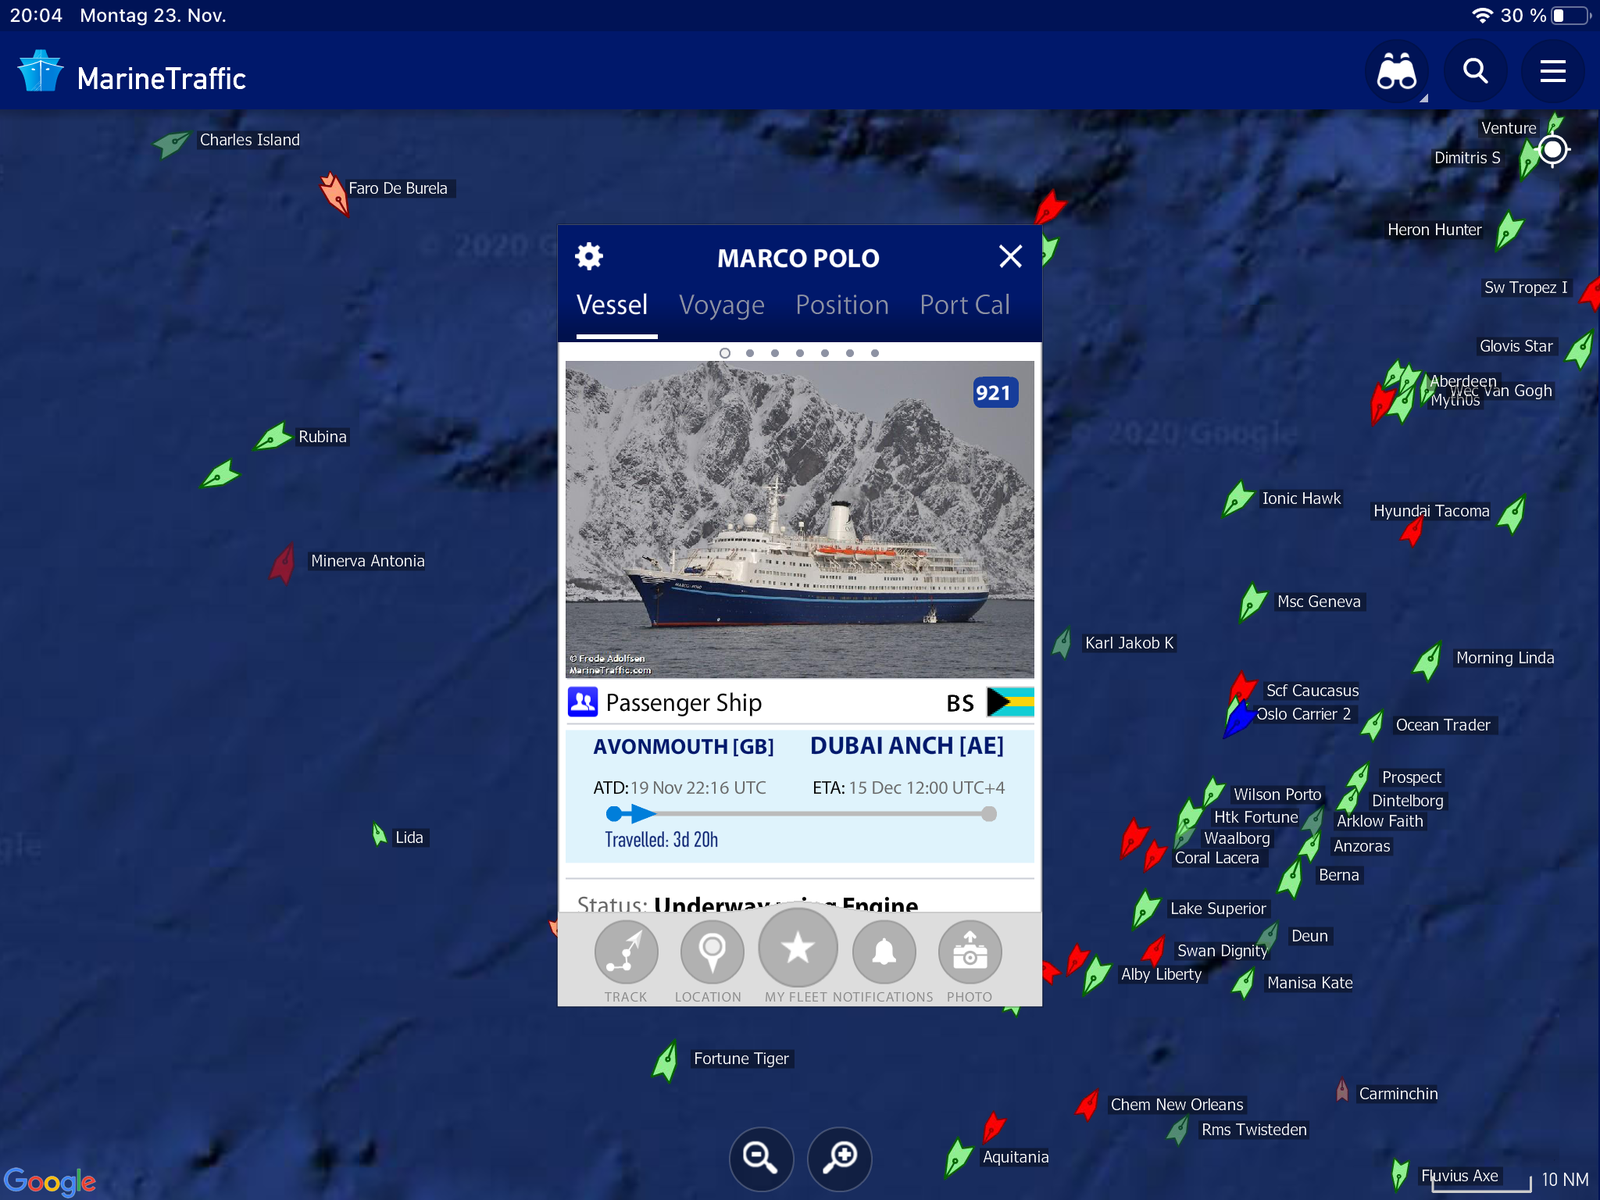
Task: Tap the PHOTO camera upload button
Action: (x=970, y=952)
